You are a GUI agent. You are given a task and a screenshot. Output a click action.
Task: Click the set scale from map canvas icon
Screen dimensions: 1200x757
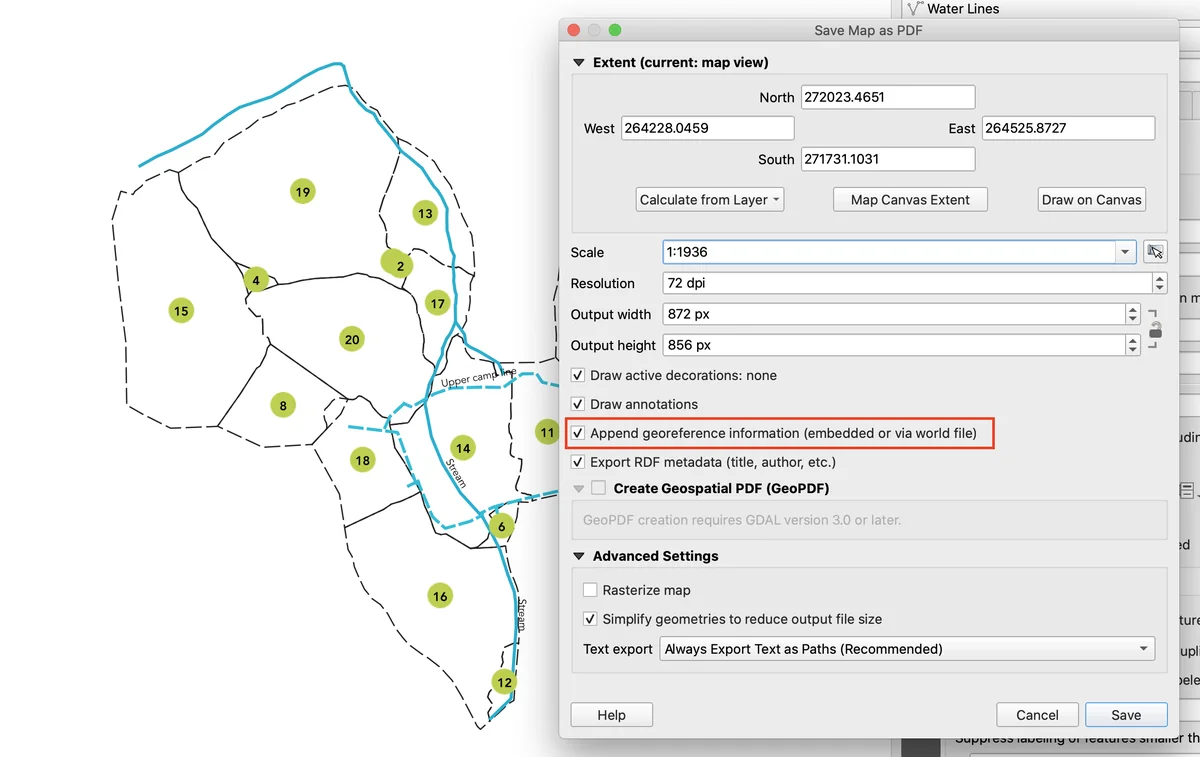pyautogui.click(x=1155, y=252)
